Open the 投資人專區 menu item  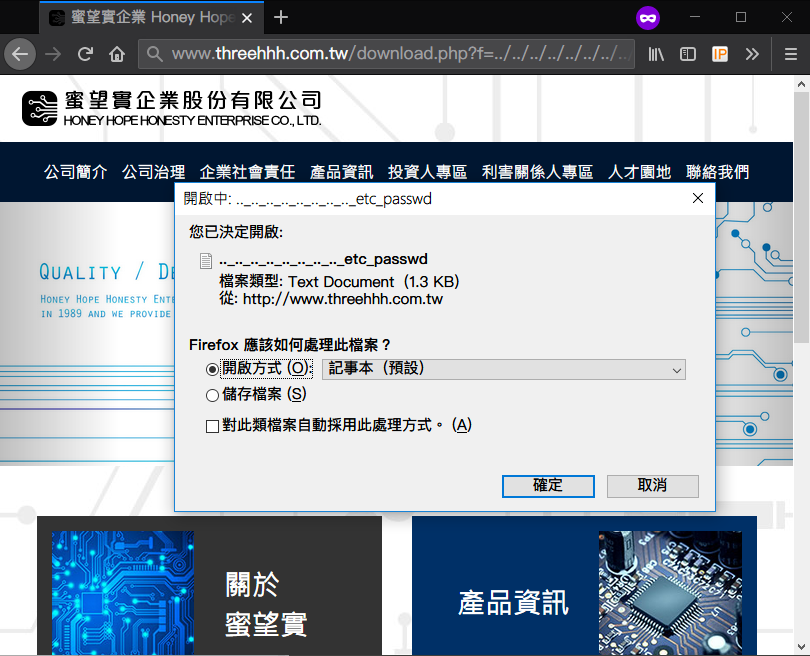427,172
